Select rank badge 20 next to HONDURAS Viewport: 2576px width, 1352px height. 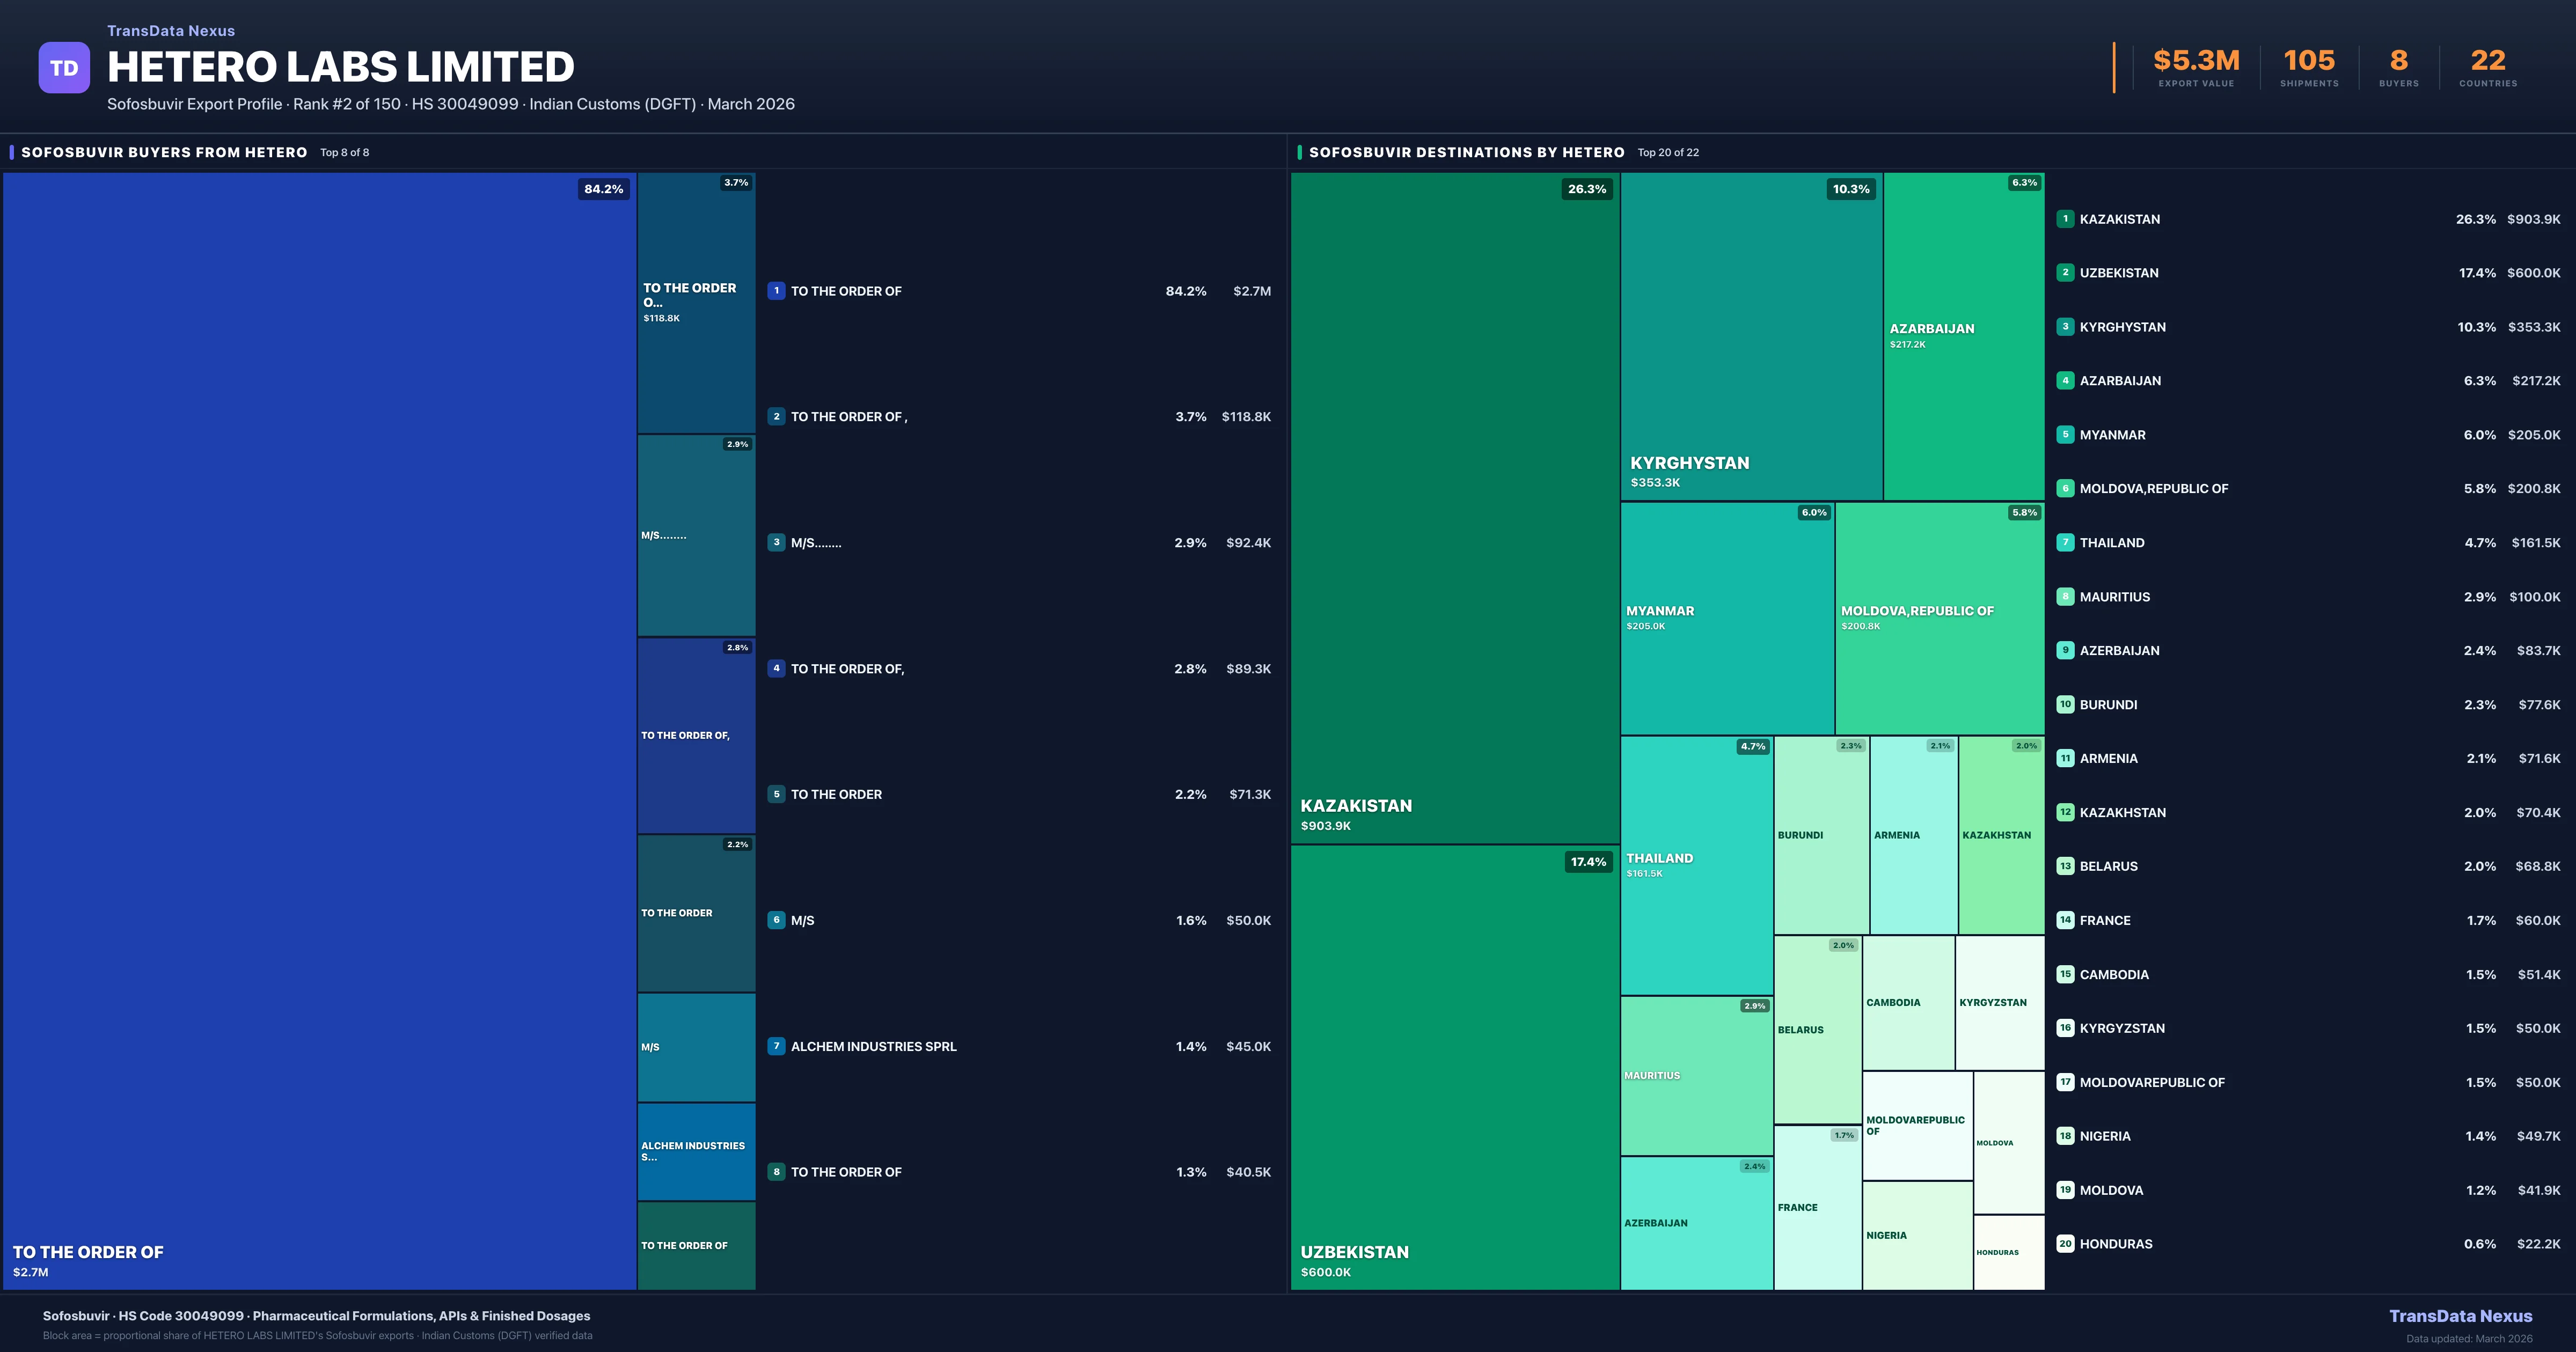click(x=2065, y=1243)
